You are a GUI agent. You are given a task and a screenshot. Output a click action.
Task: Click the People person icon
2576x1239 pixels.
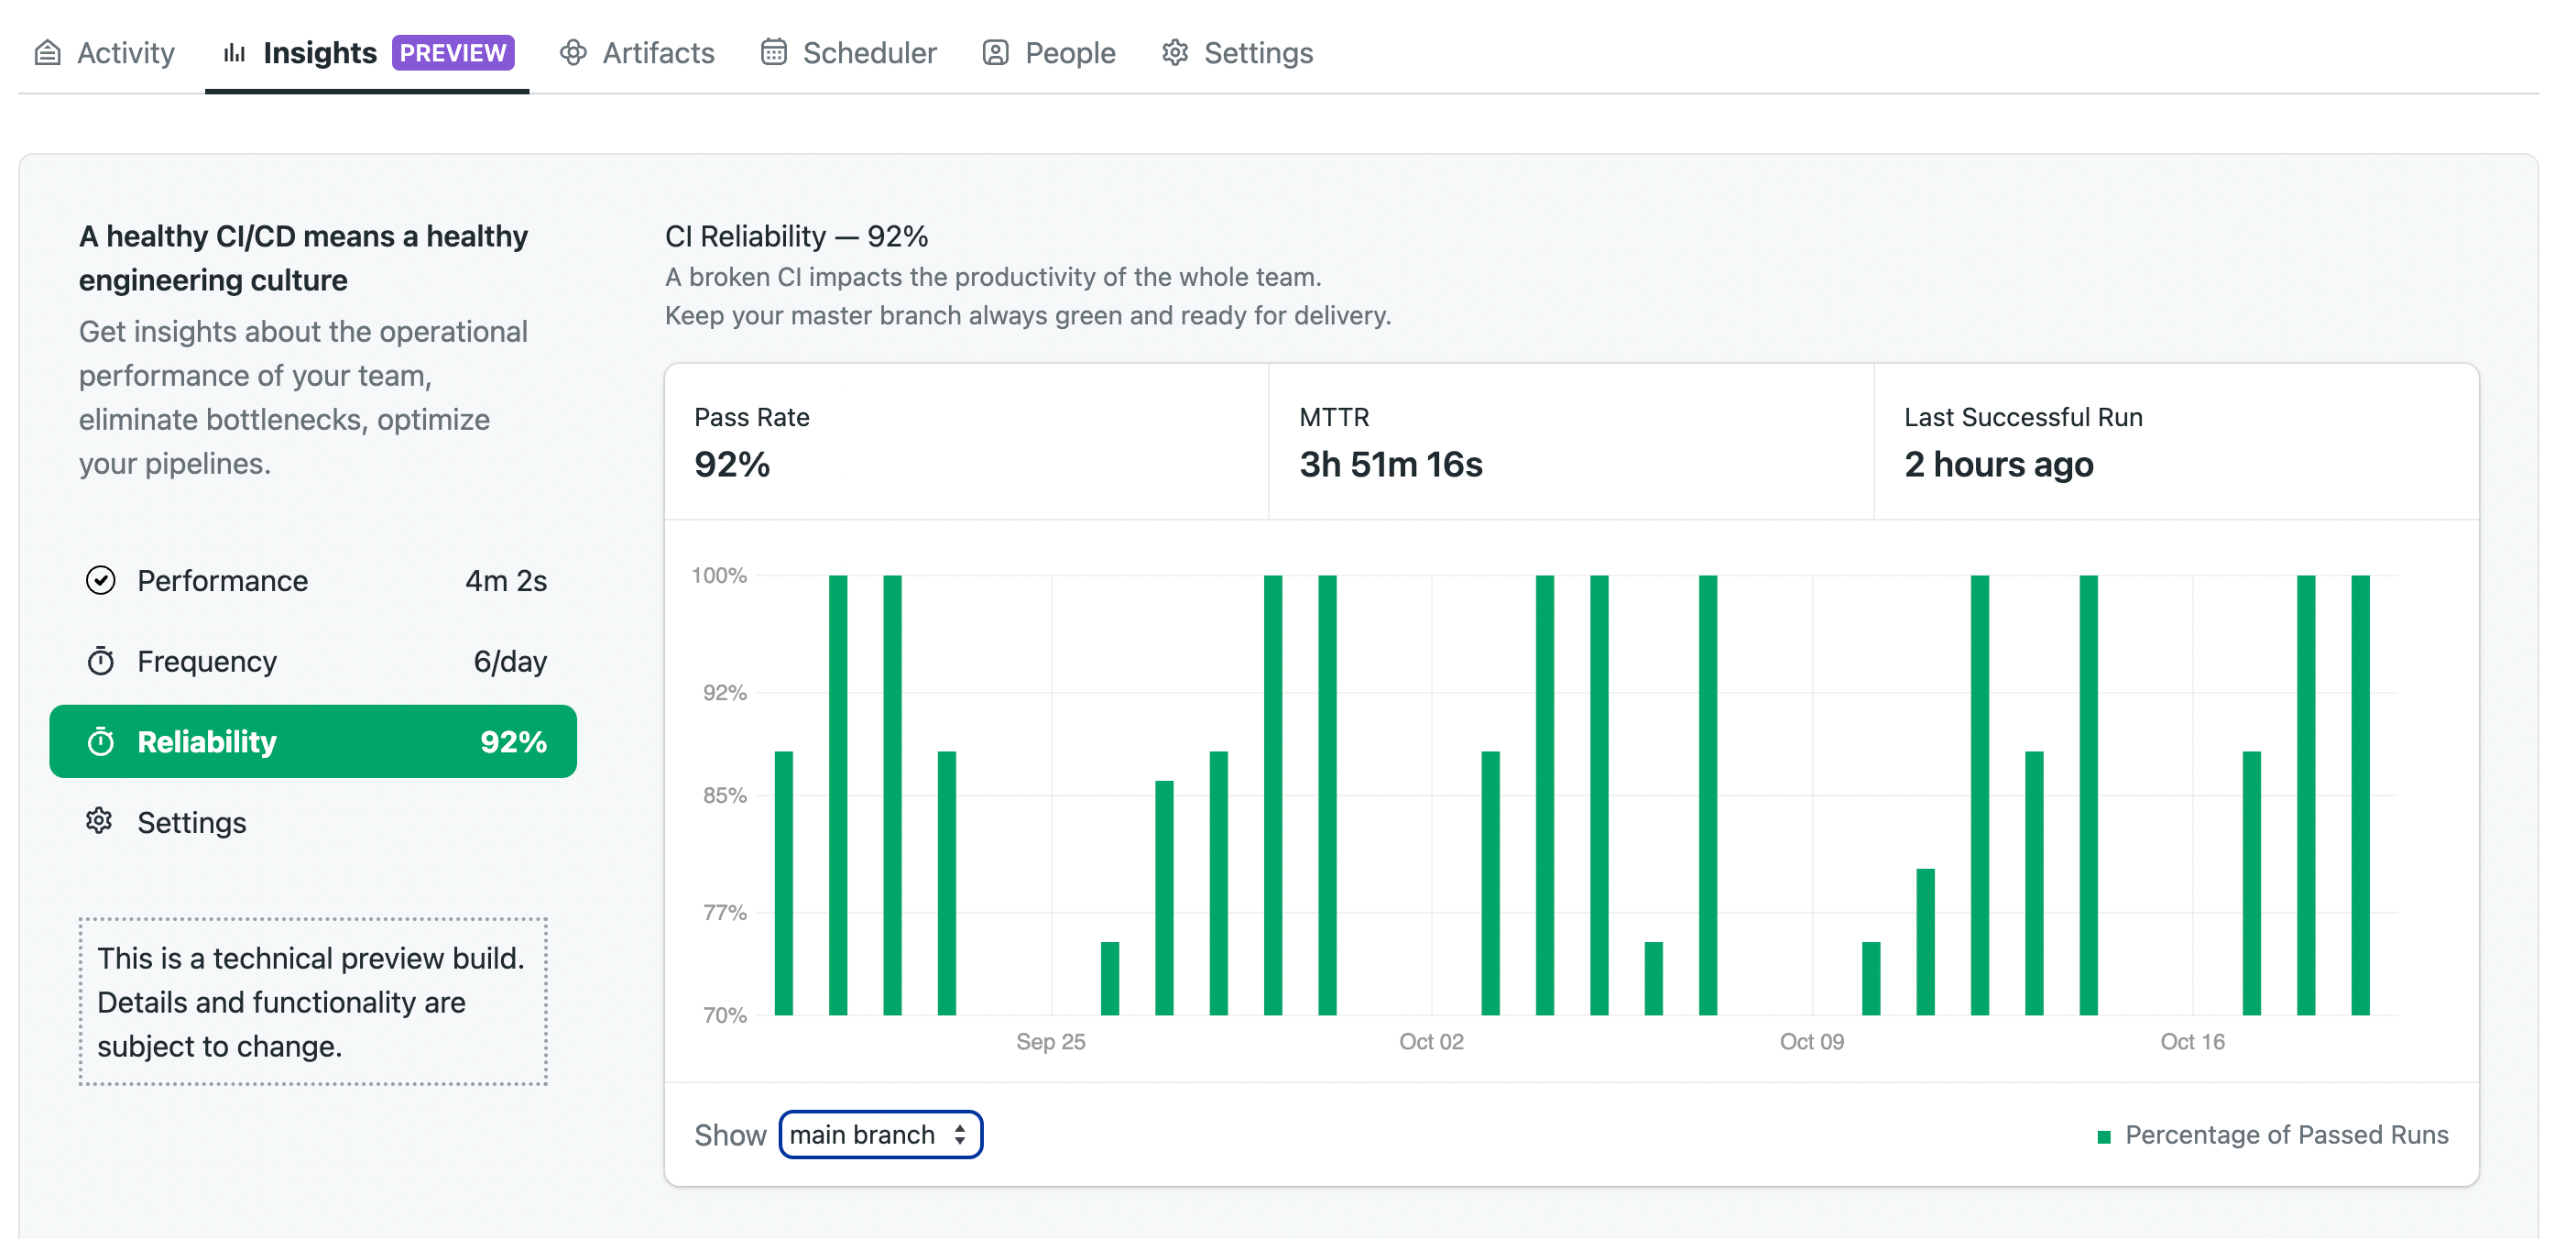point(995,52)
